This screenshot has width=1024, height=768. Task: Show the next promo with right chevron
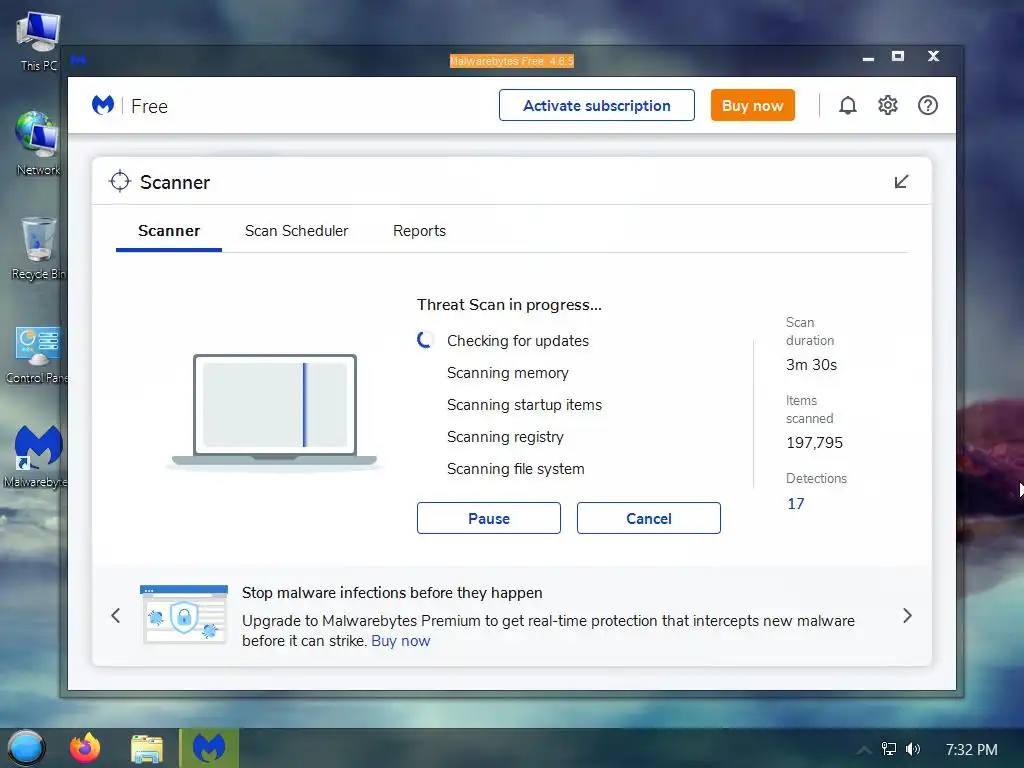(x=907, y=615)
